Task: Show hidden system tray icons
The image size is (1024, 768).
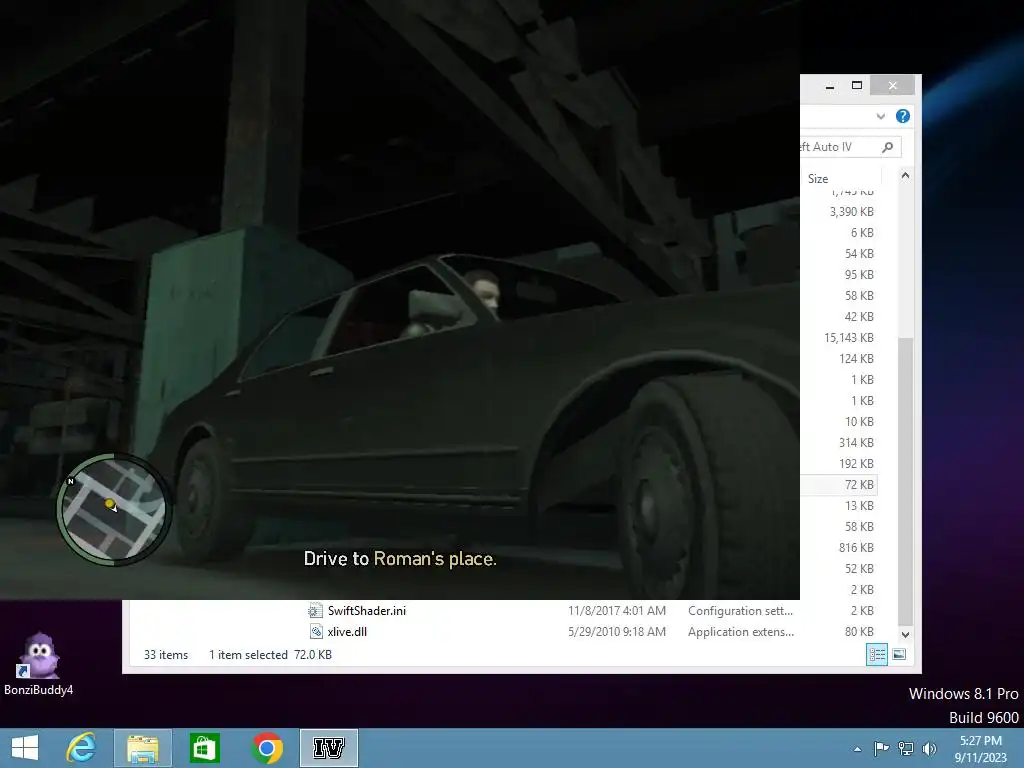Action: click(857, 749)
